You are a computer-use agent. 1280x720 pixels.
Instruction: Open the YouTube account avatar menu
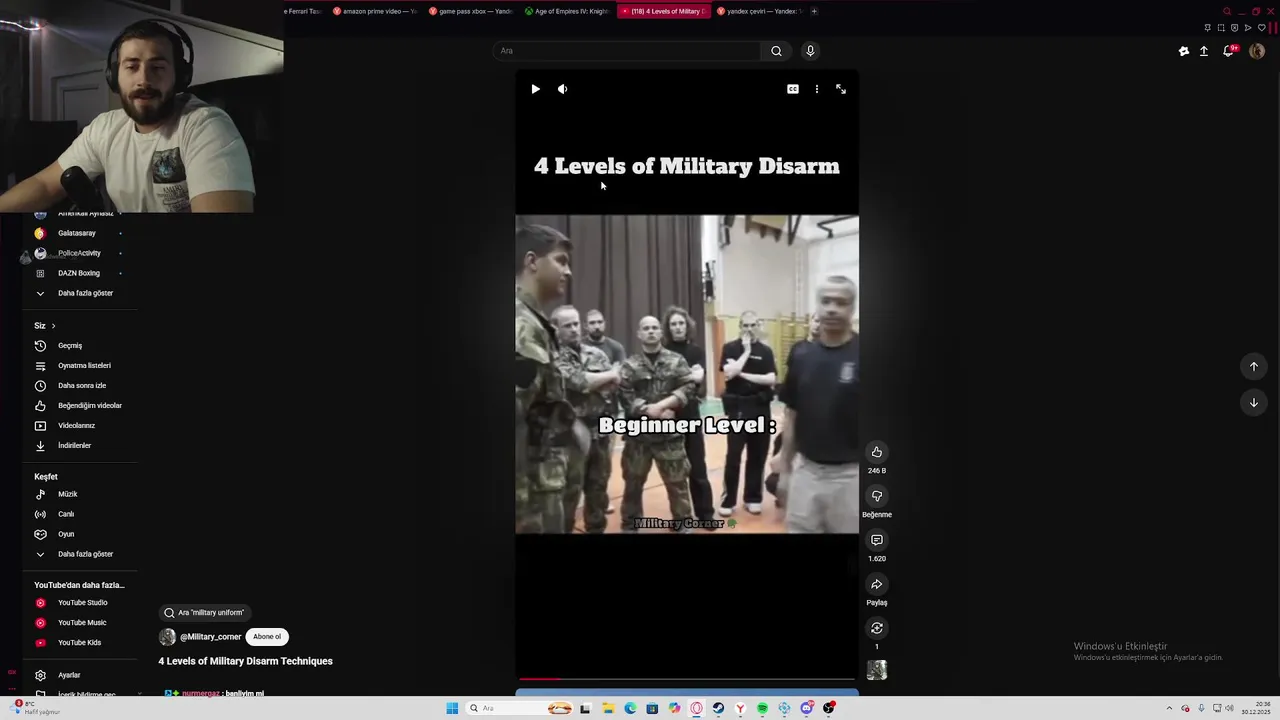(x=1257, y=51)
